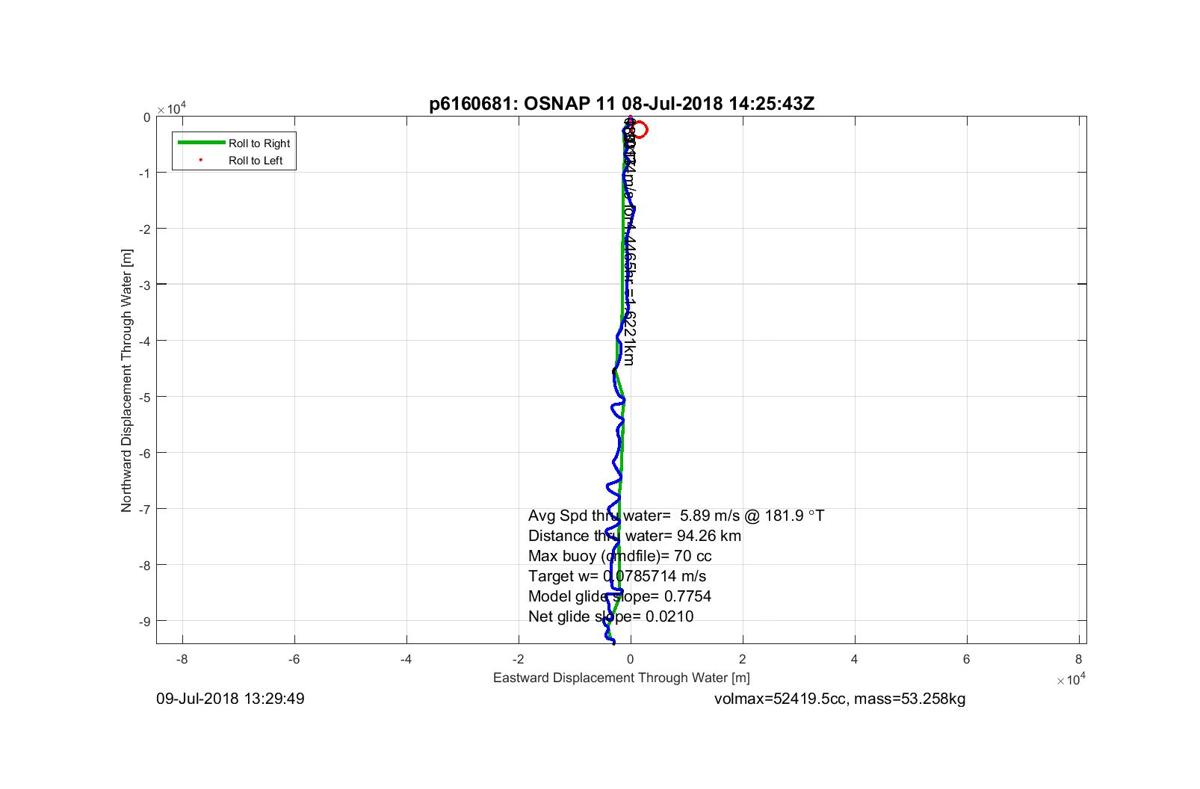The height and width of the screenshot is (789, 1200).
Task: Click the y-axis tick label -9
Action: pos(144,622)
